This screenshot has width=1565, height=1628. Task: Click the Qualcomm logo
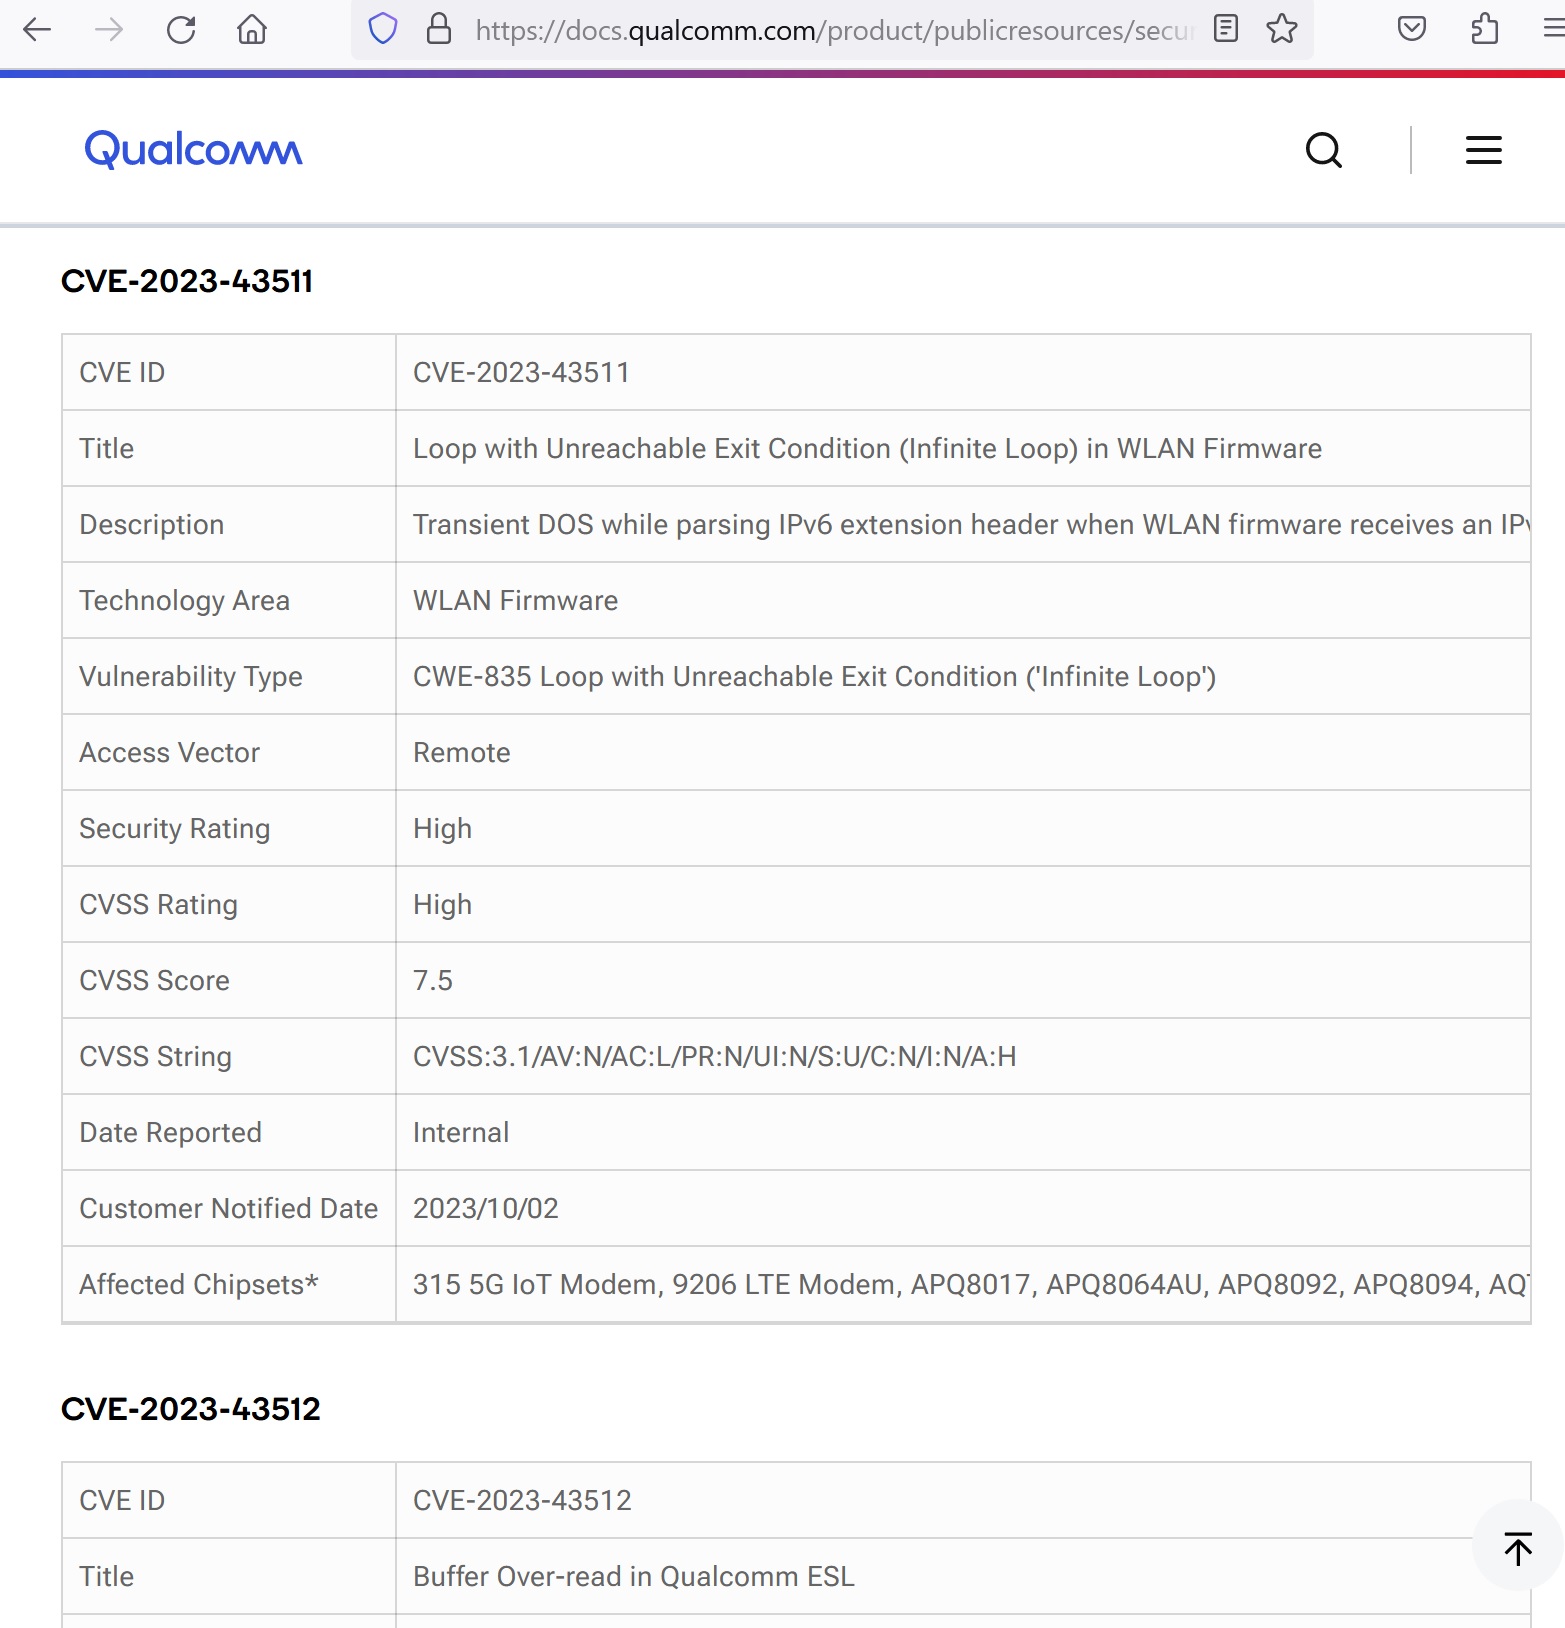(193, 150)
